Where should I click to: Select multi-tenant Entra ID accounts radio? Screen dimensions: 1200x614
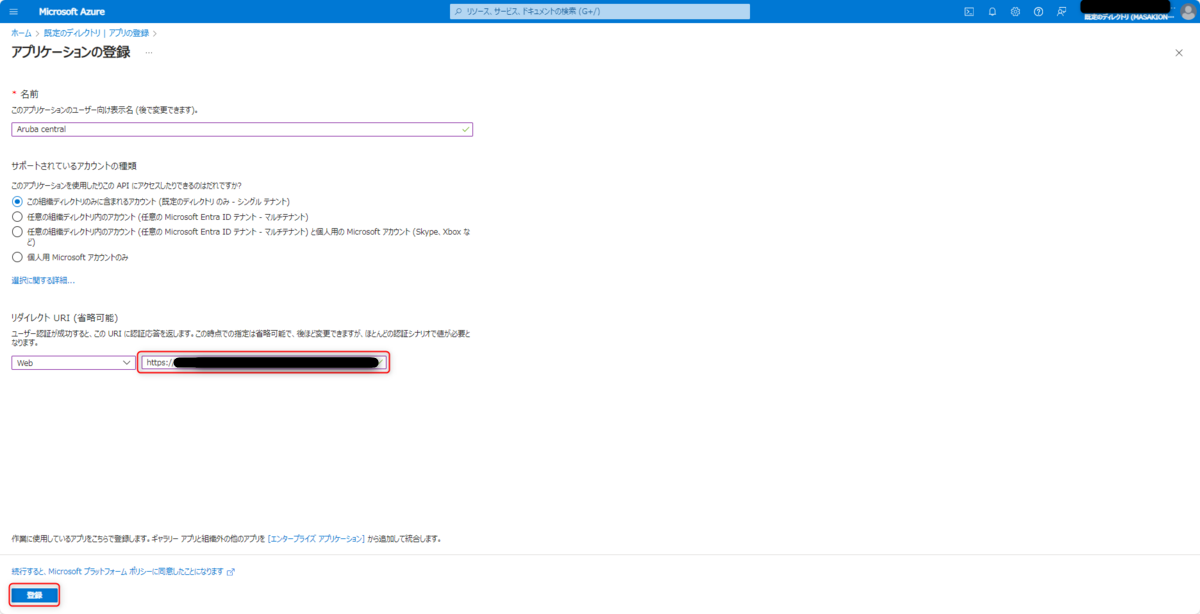17,216
